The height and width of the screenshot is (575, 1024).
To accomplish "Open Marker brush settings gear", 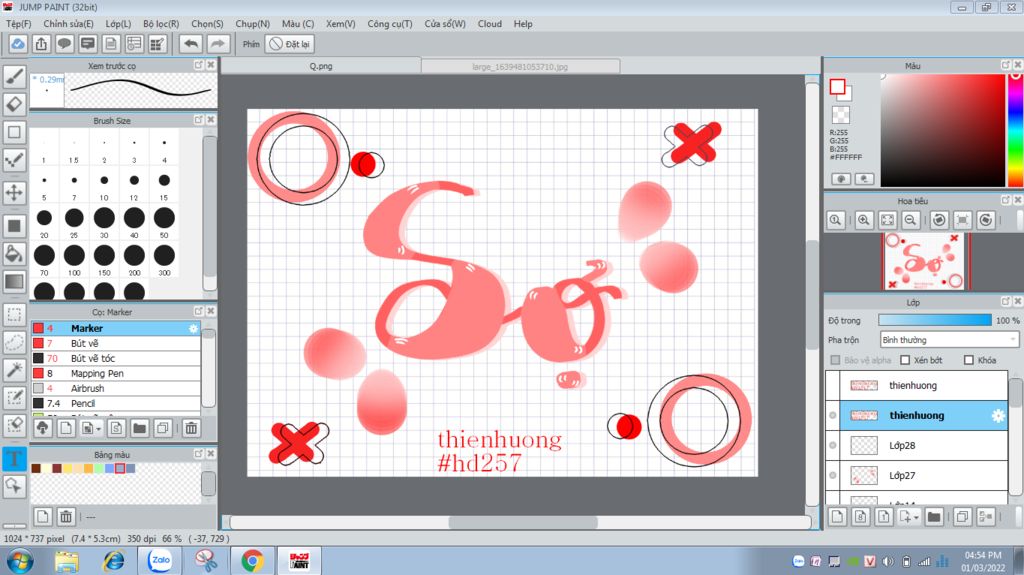I will click(x=193, y=328).
